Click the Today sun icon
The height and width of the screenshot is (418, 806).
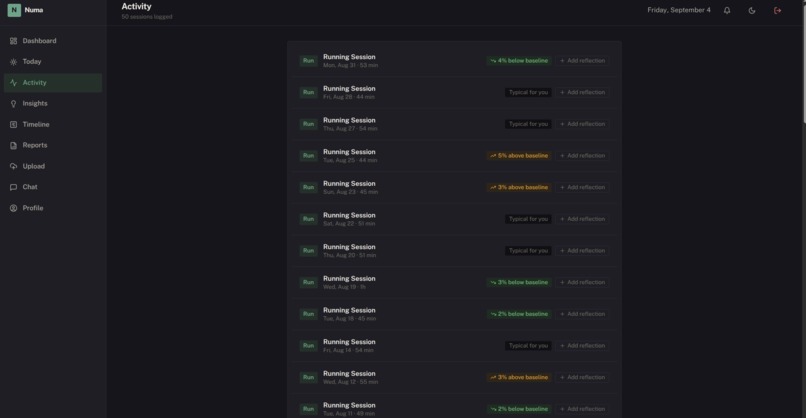(x=13, y=62)
